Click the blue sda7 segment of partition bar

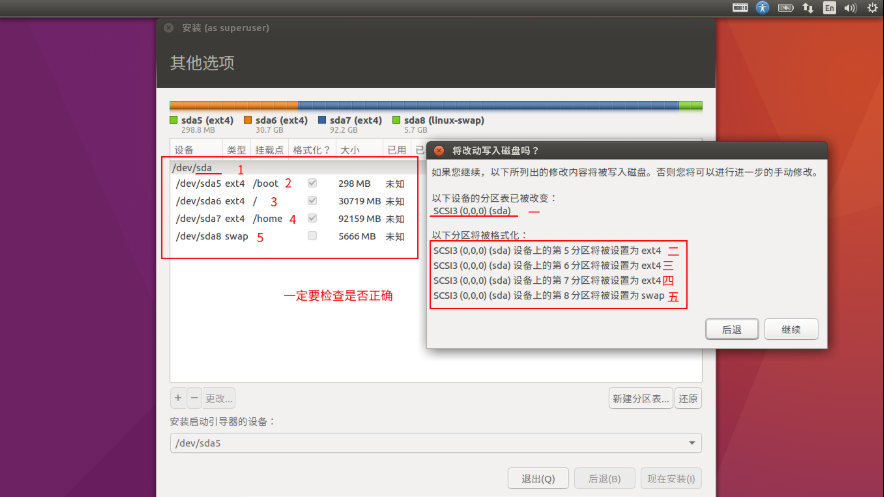[x=488, y=105]
